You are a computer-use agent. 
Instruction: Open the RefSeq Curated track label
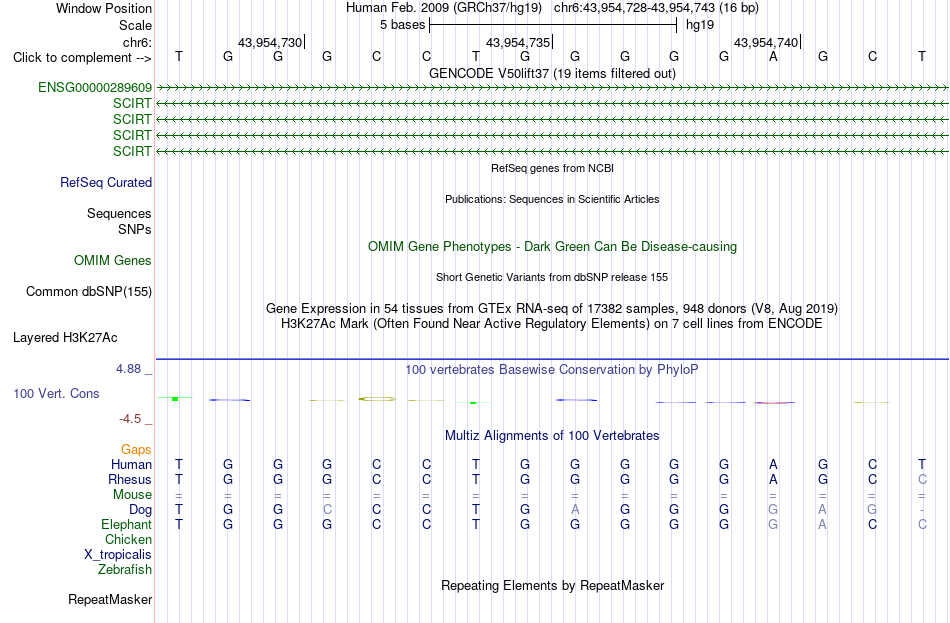106,182
